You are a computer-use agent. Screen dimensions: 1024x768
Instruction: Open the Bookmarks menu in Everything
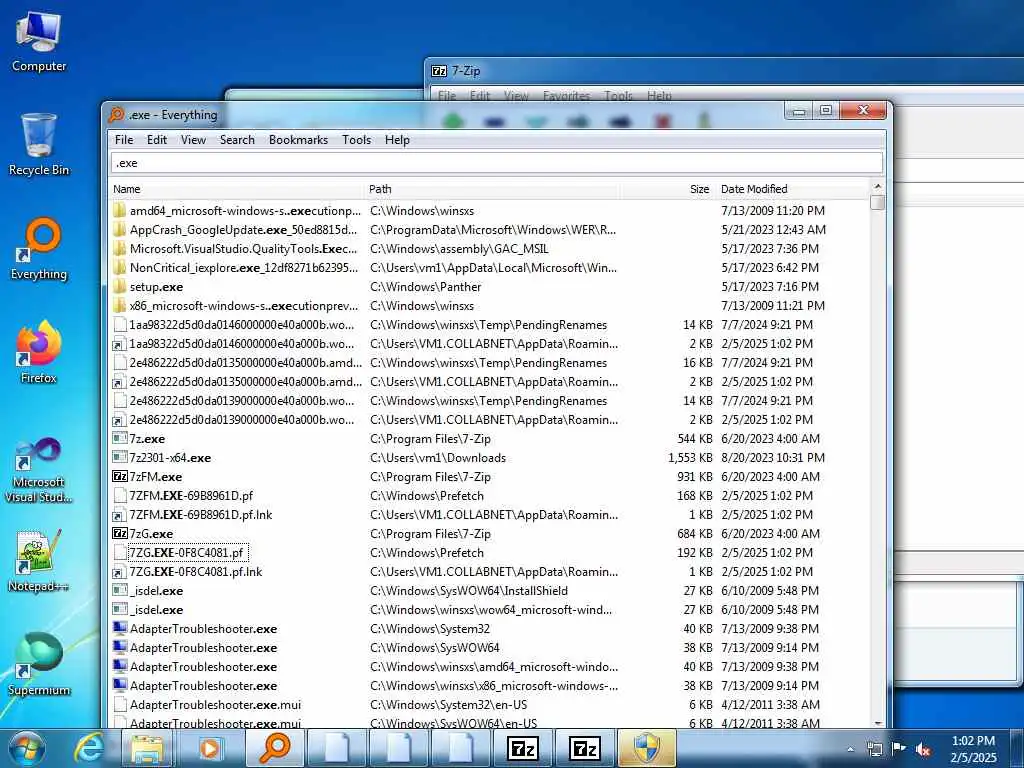[298, 140]
